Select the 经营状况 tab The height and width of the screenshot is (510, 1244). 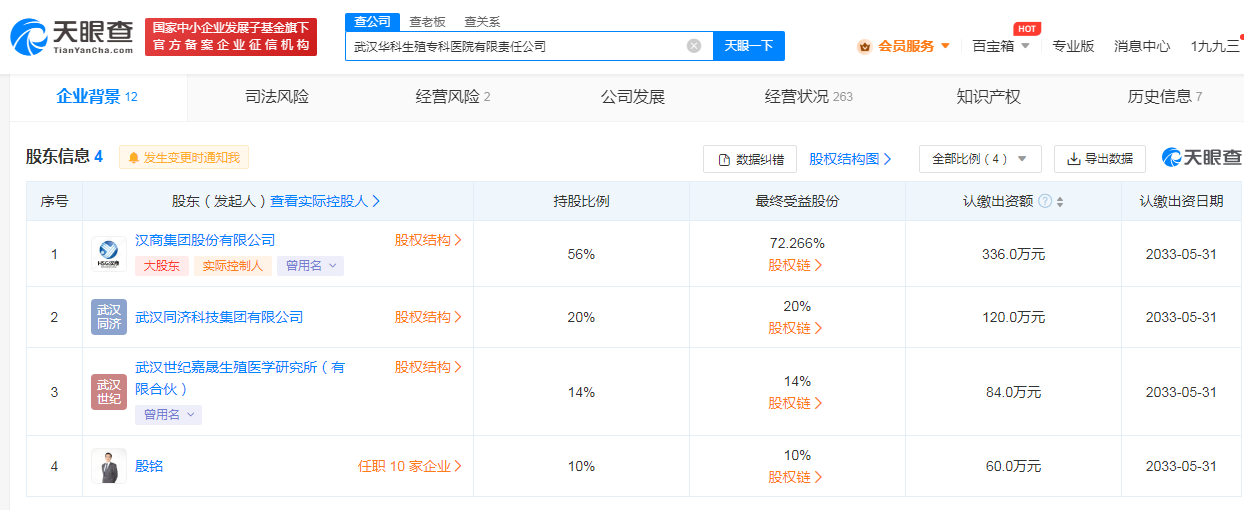click(x=808, y=97)
